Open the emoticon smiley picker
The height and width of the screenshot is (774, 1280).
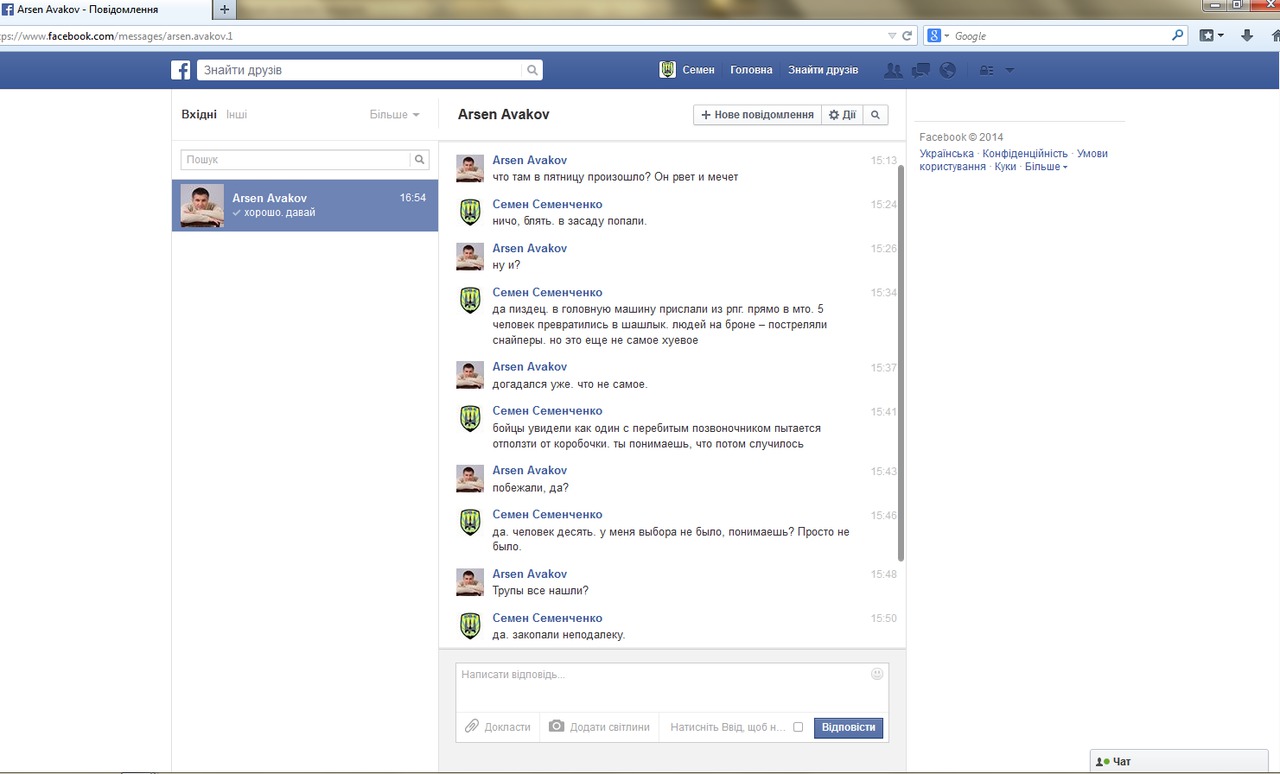(x=877, y=674)
